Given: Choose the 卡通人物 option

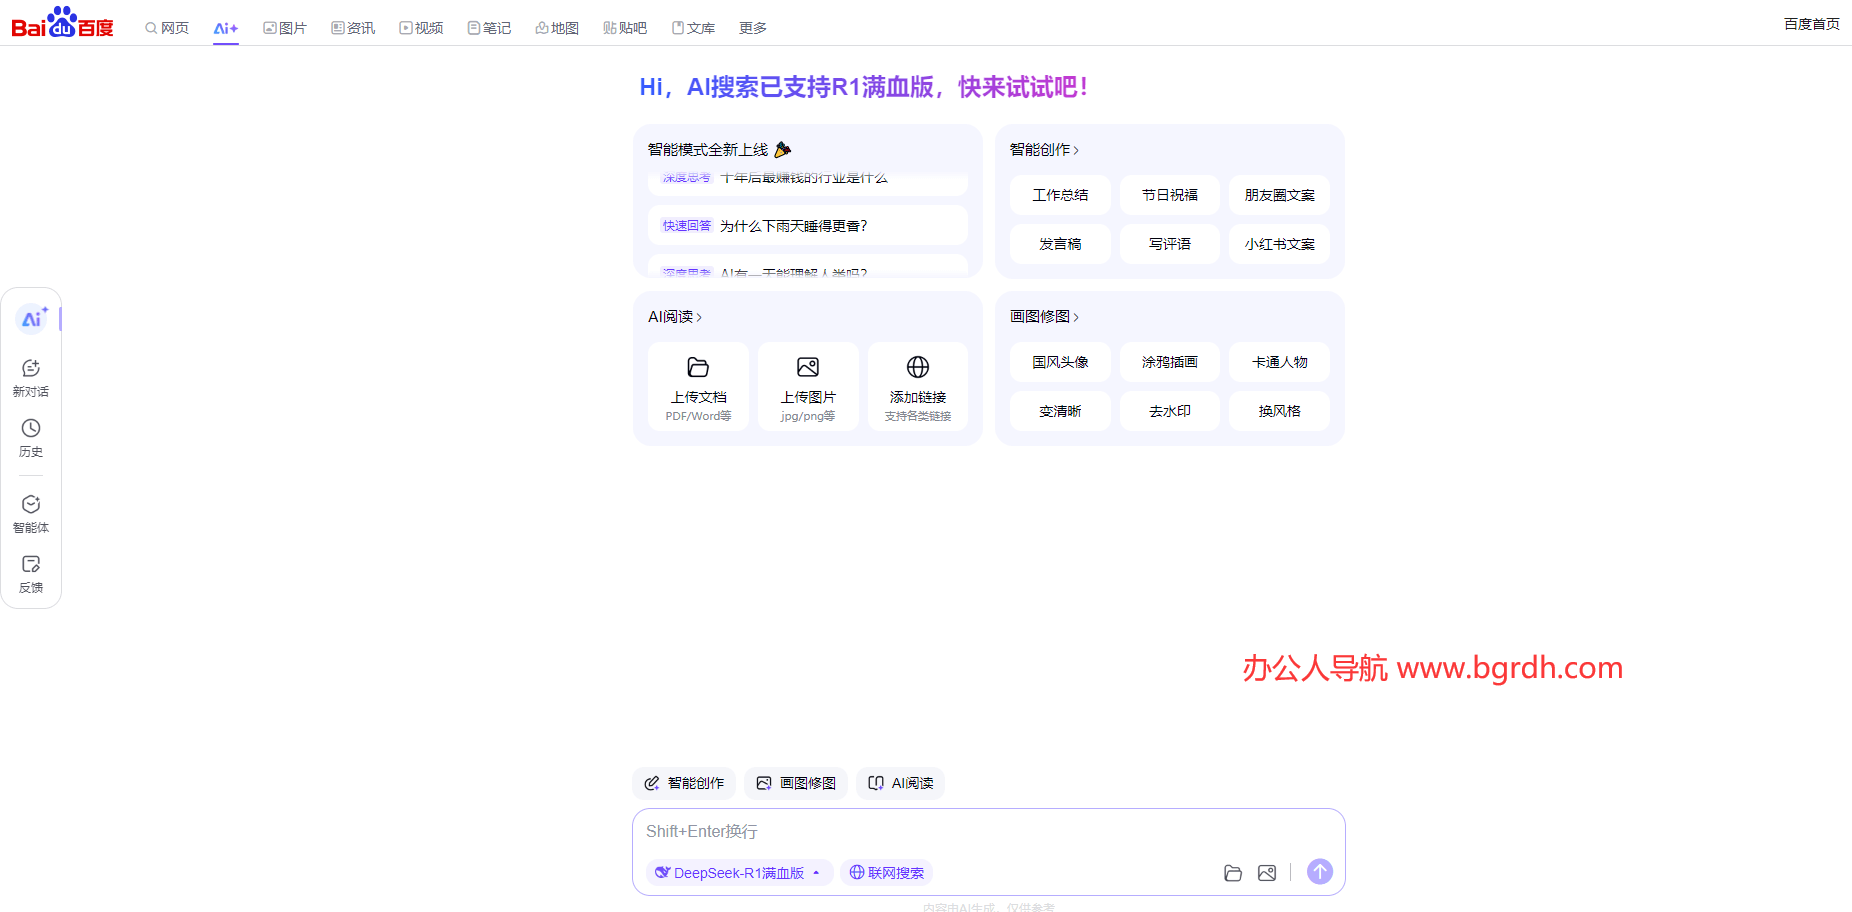Looking at the screenshot, I should pyautogui.click(x=1280, y=362).
